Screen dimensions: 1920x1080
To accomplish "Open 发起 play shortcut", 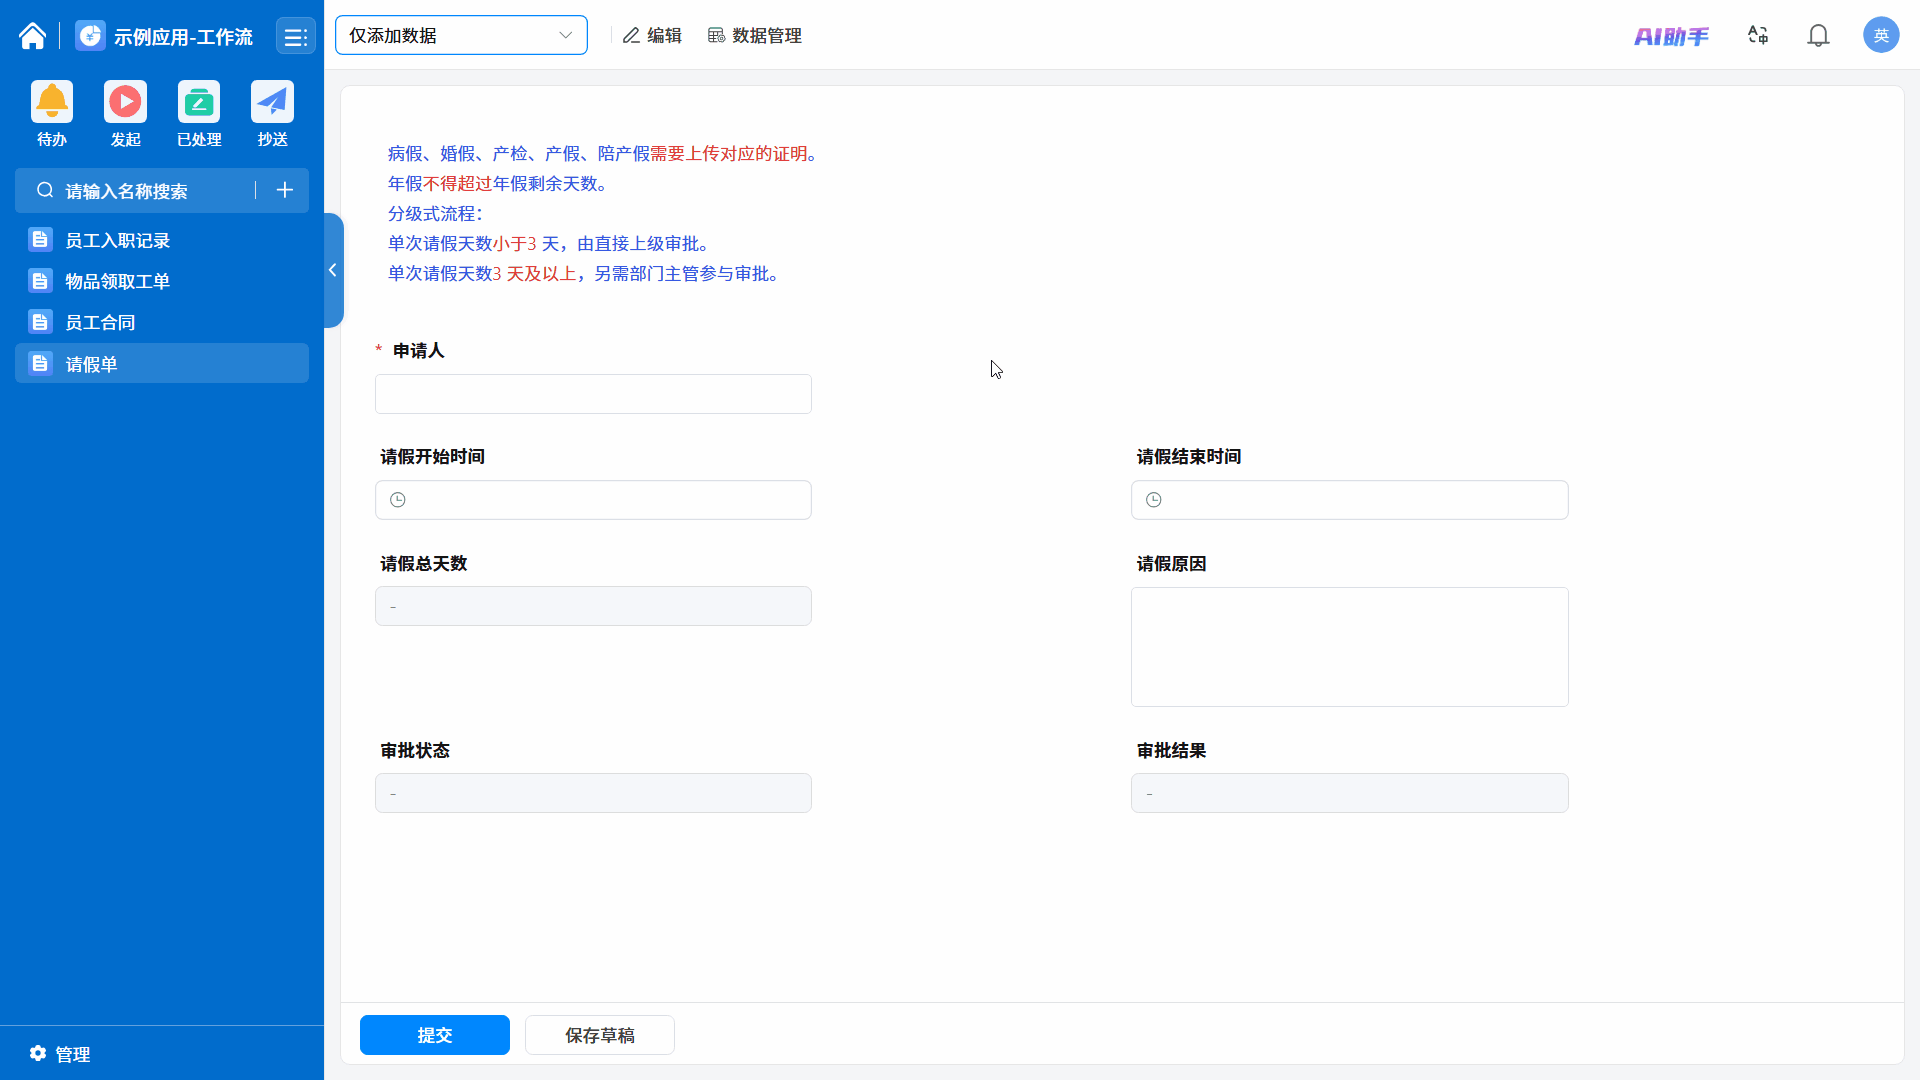I will pyautogui.click(x=125, y=101).
